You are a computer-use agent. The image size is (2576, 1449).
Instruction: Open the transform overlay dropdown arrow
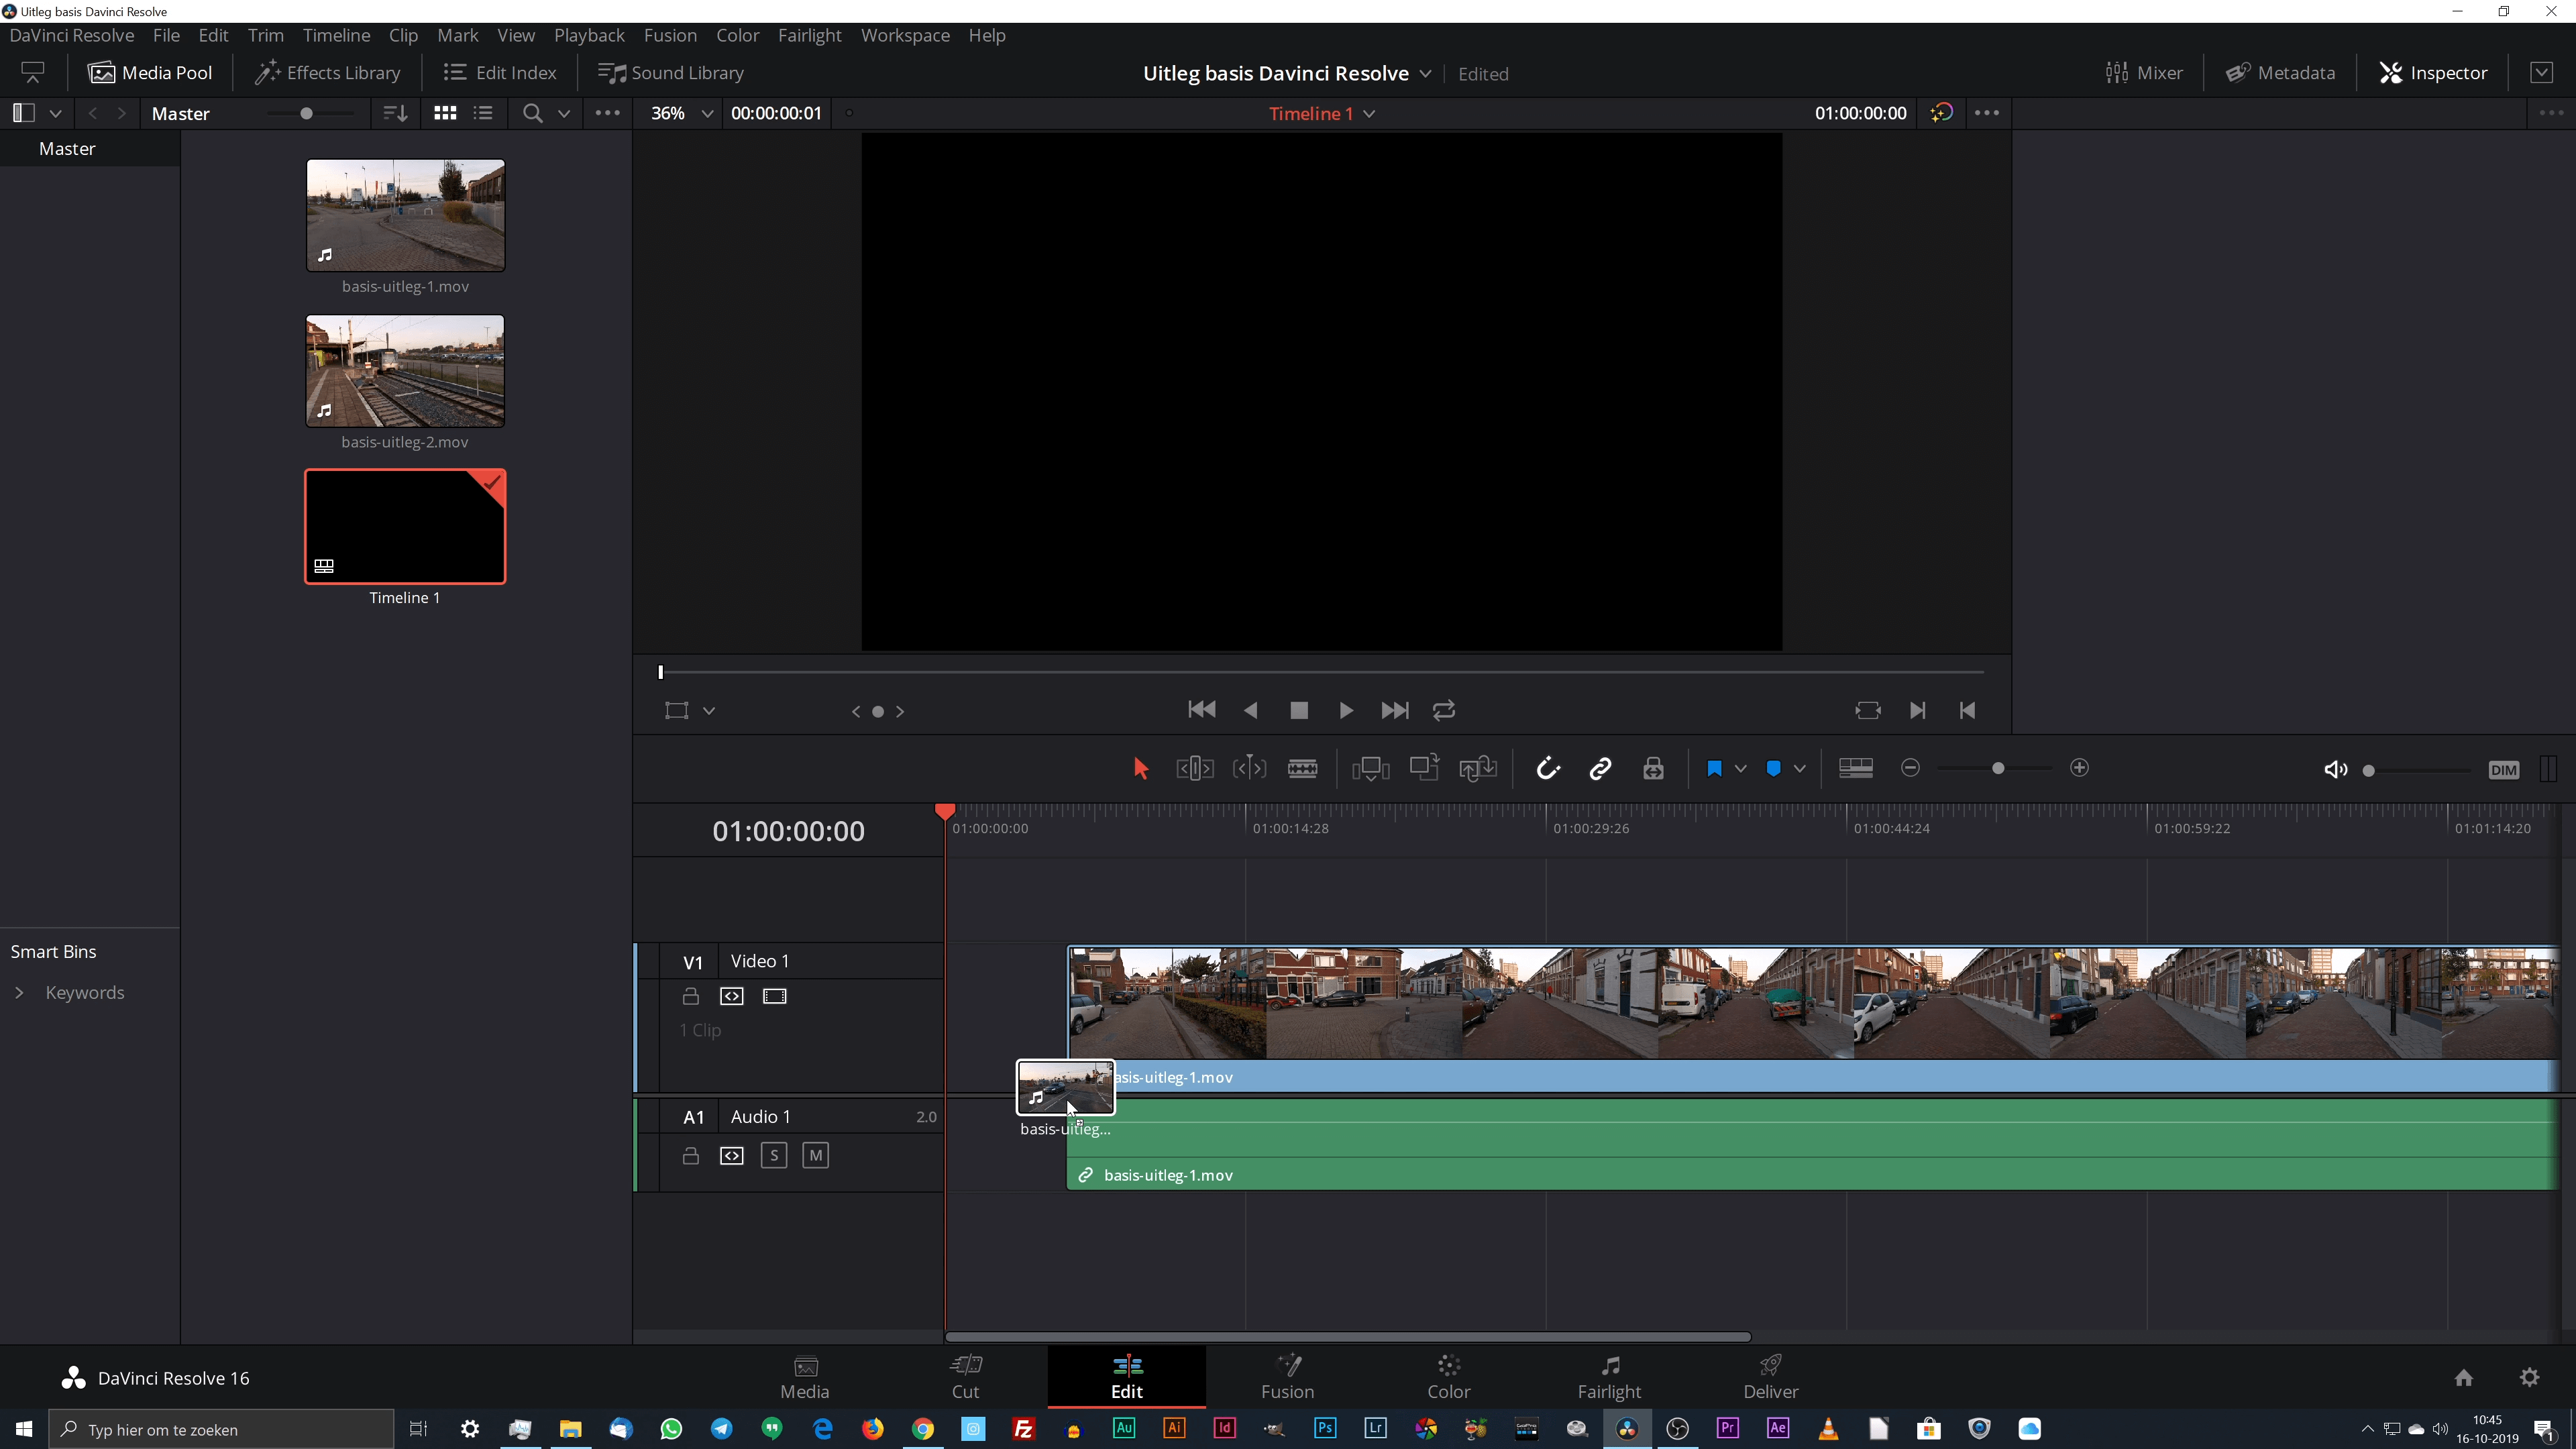(709, 711)
